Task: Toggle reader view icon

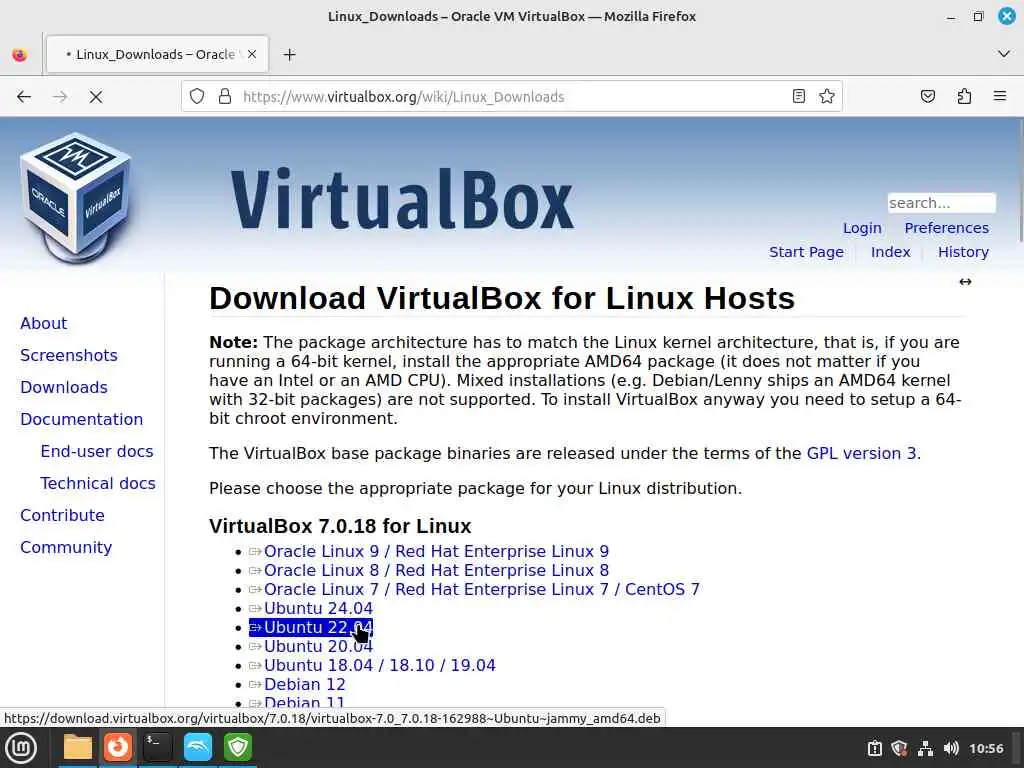Action: coord(798,97)
